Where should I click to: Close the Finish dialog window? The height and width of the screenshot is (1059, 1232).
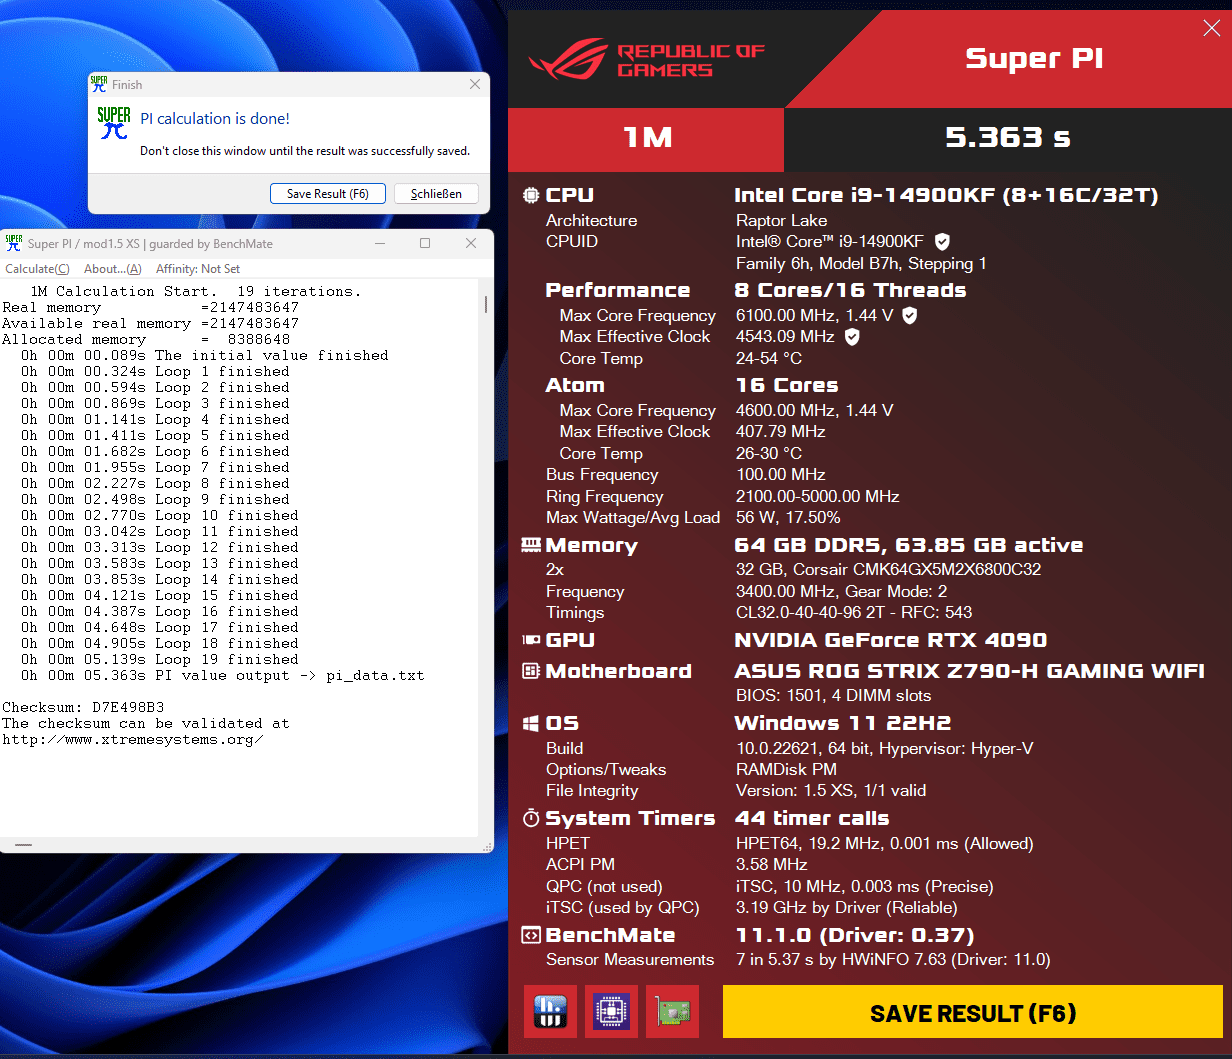coord(475,85)
